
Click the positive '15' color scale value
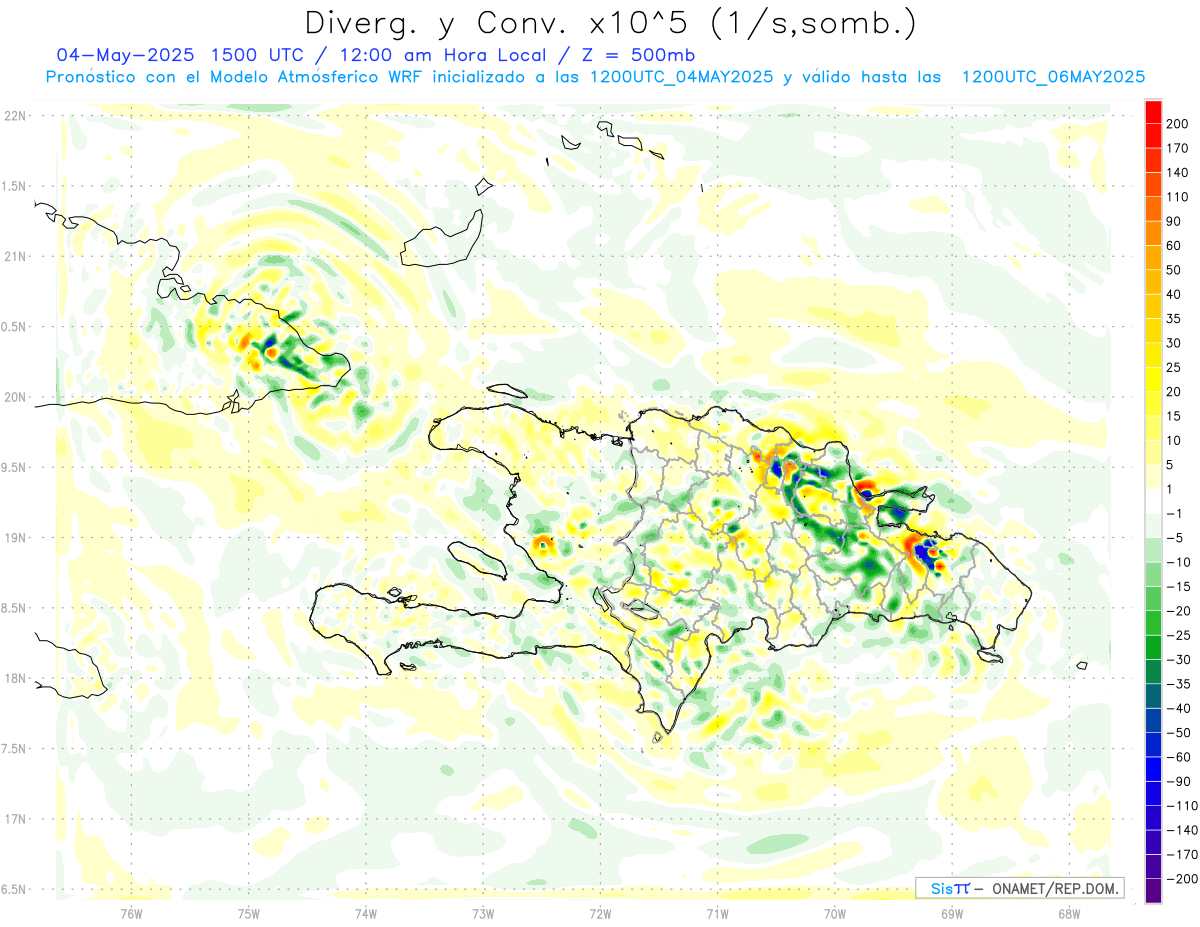click(1174, 416)
